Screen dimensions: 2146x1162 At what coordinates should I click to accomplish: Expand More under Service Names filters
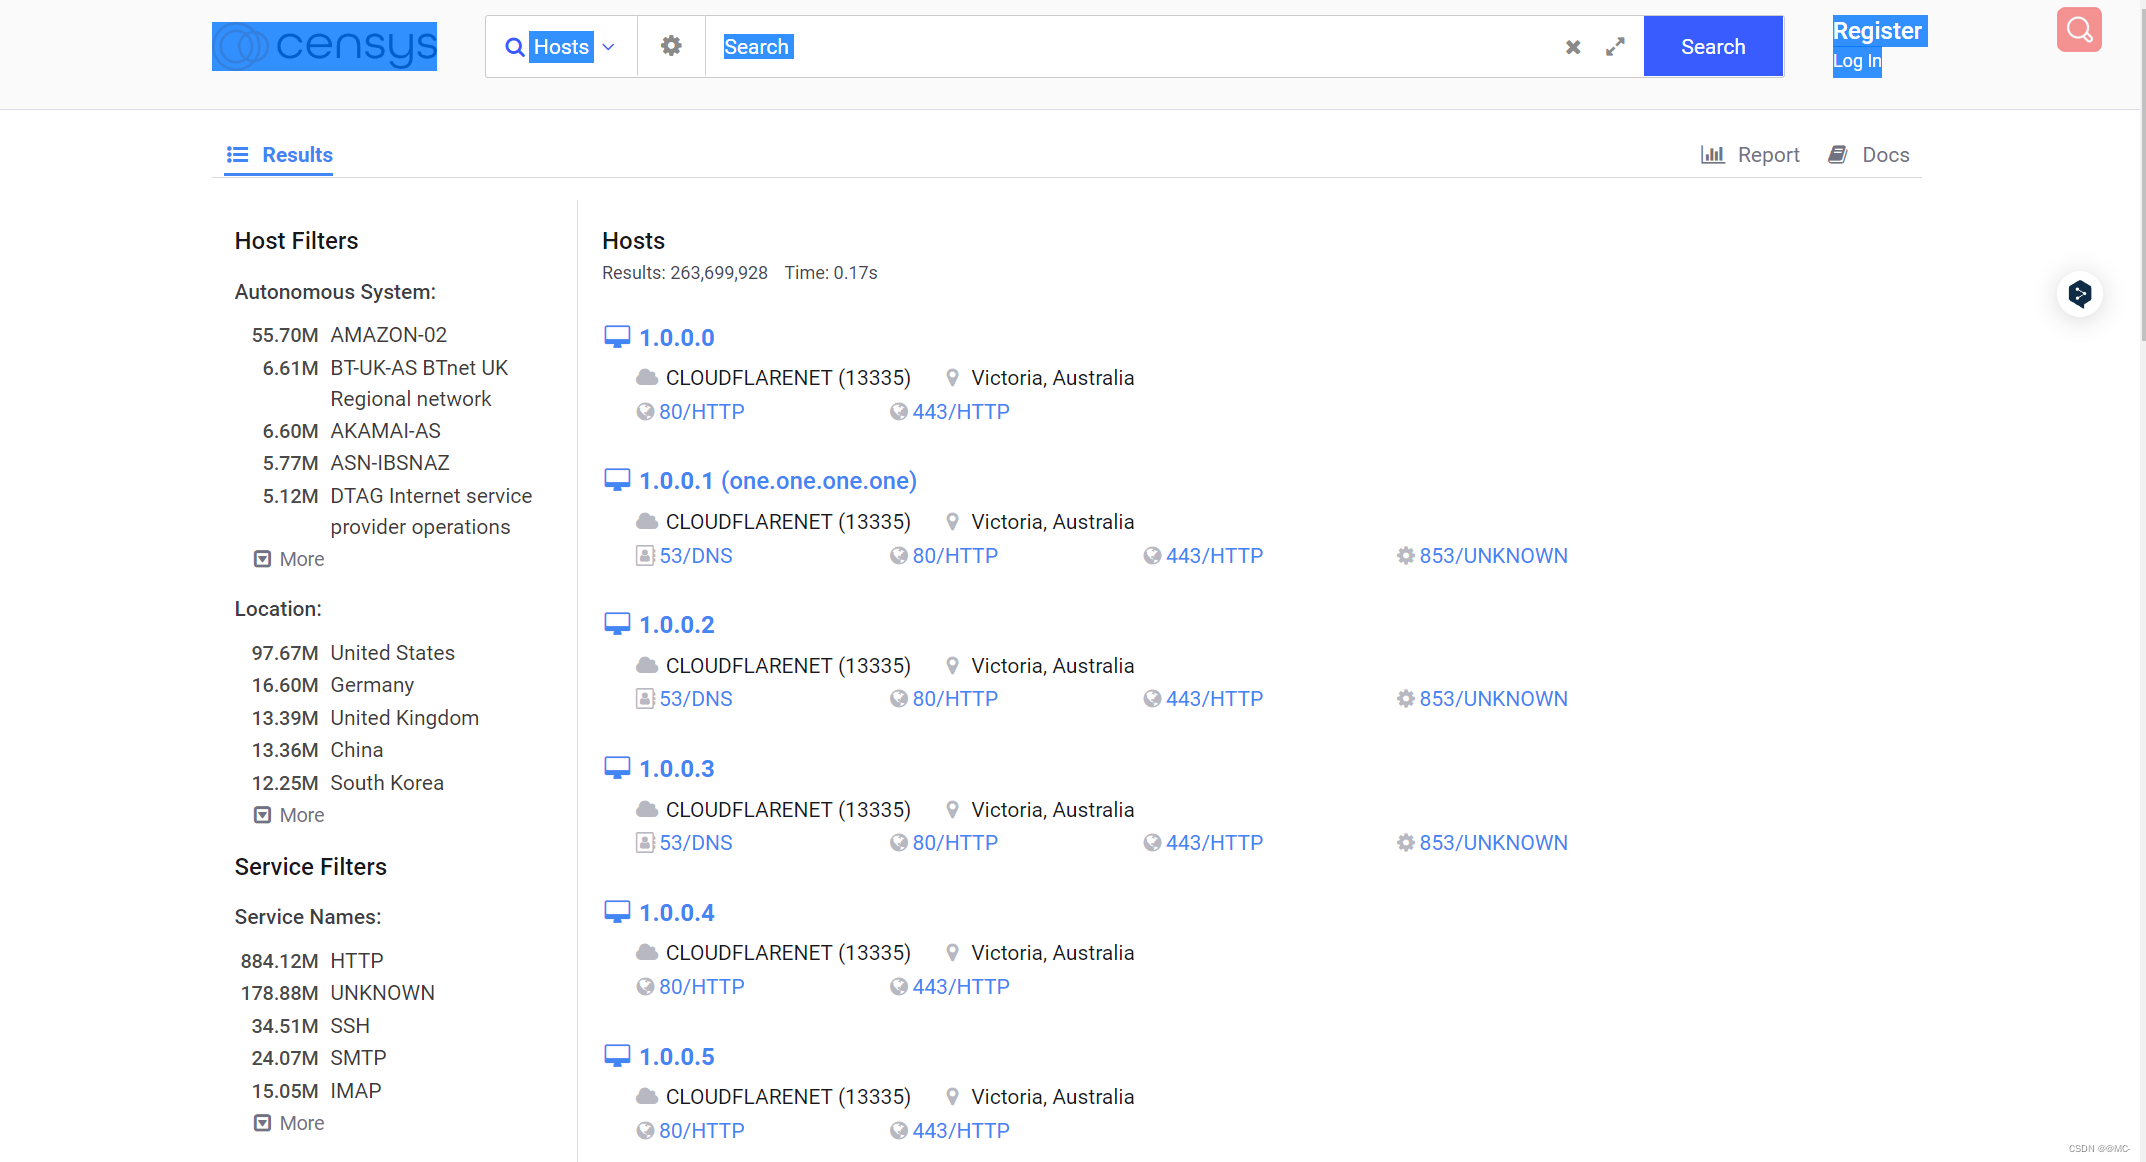tap(289, 1123)
